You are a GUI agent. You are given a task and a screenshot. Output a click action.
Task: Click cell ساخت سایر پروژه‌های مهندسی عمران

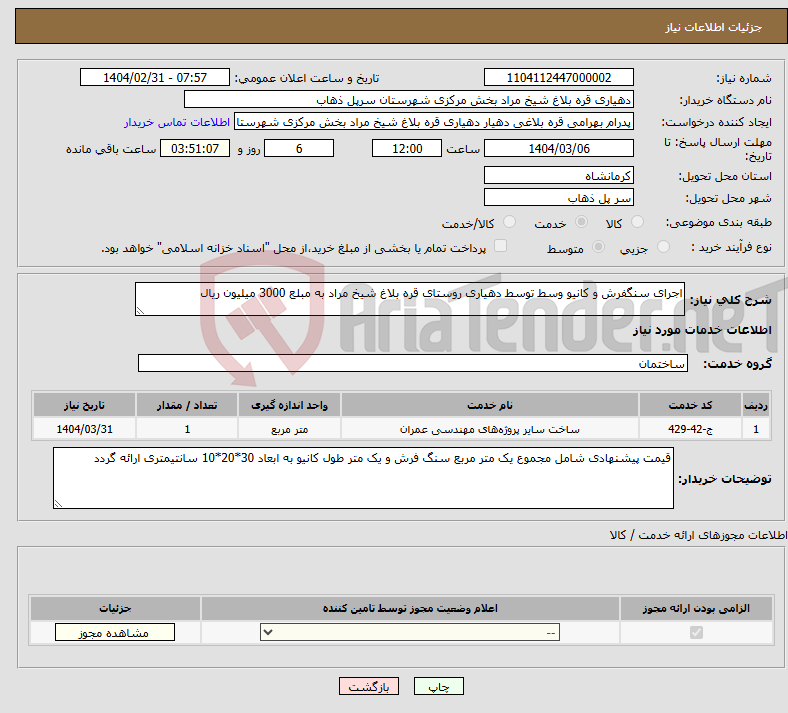tap(489, 429)
